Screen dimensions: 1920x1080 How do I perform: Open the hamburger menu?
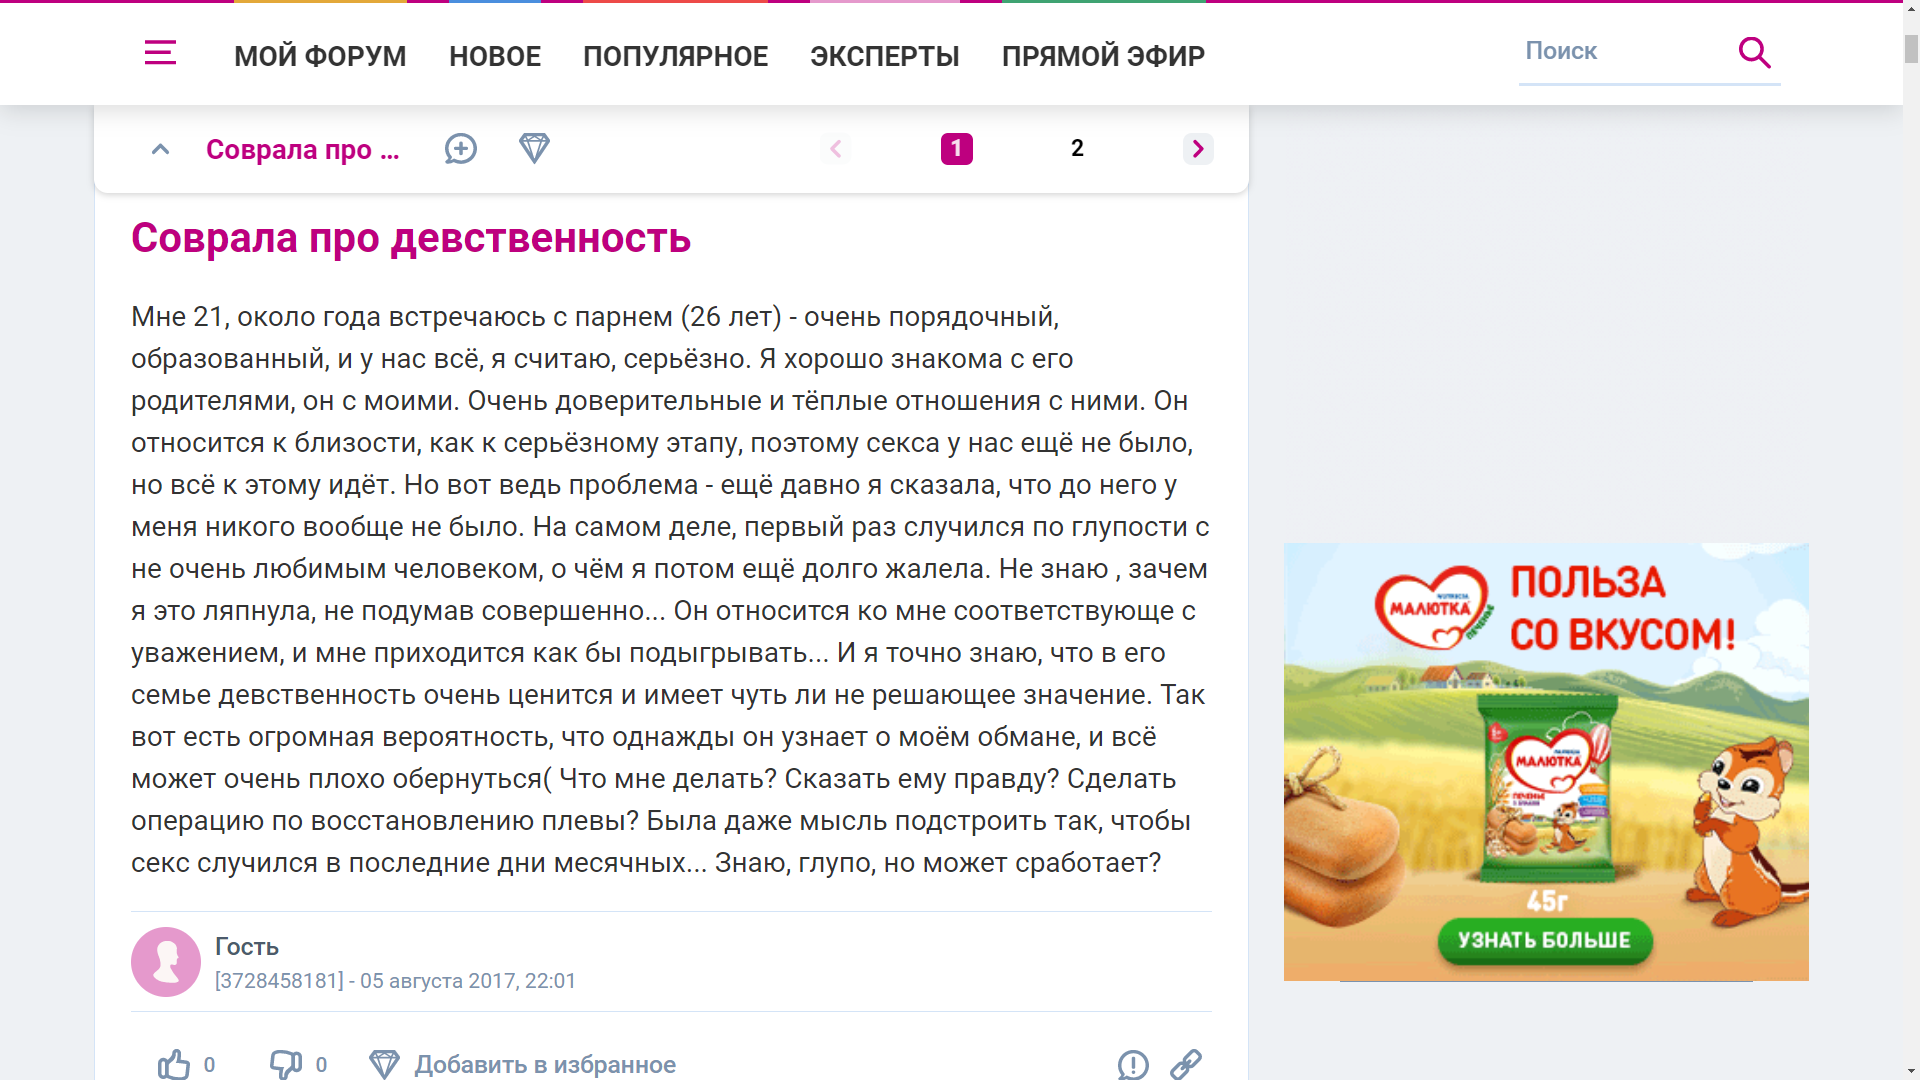click(160, 53)
